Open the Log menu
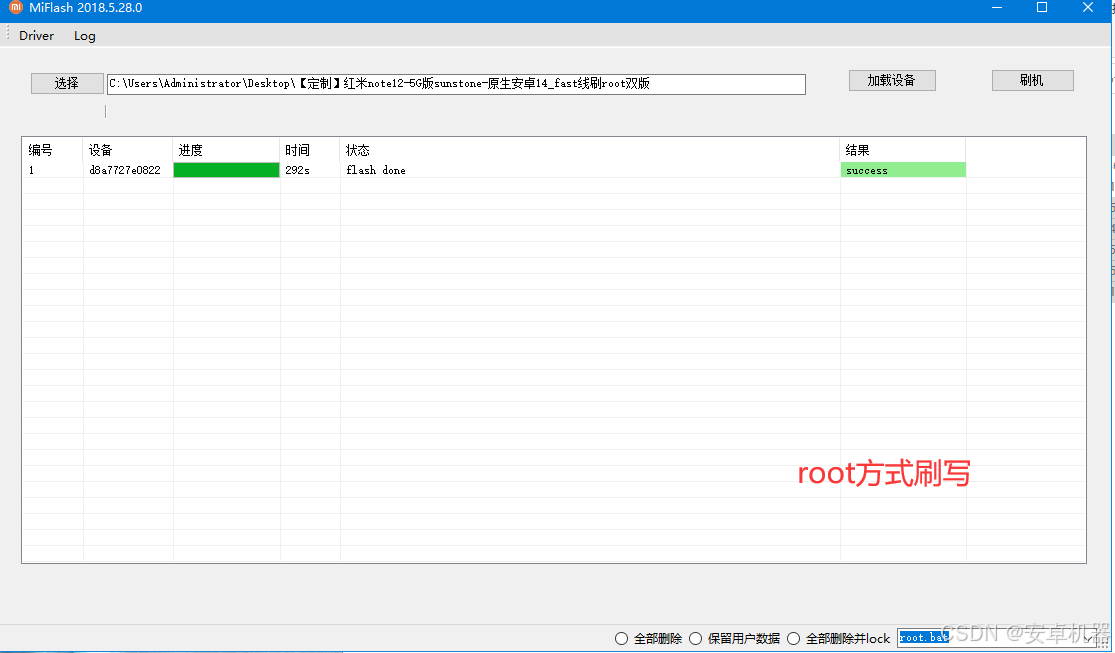The height and width of the screenshot is (653, 1115). [85, 36]
